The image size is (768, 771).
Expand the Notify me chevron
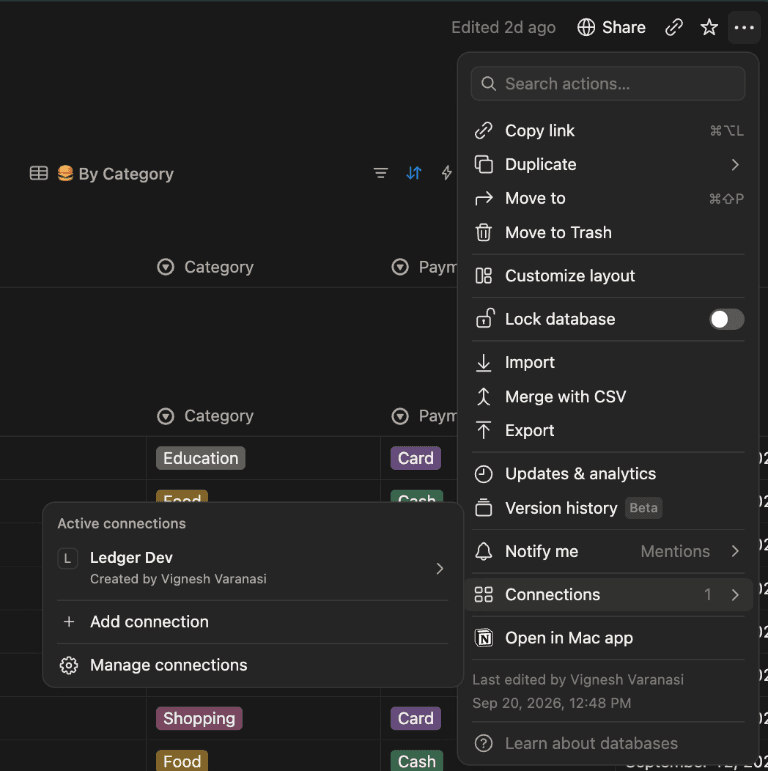click(735, 551)
